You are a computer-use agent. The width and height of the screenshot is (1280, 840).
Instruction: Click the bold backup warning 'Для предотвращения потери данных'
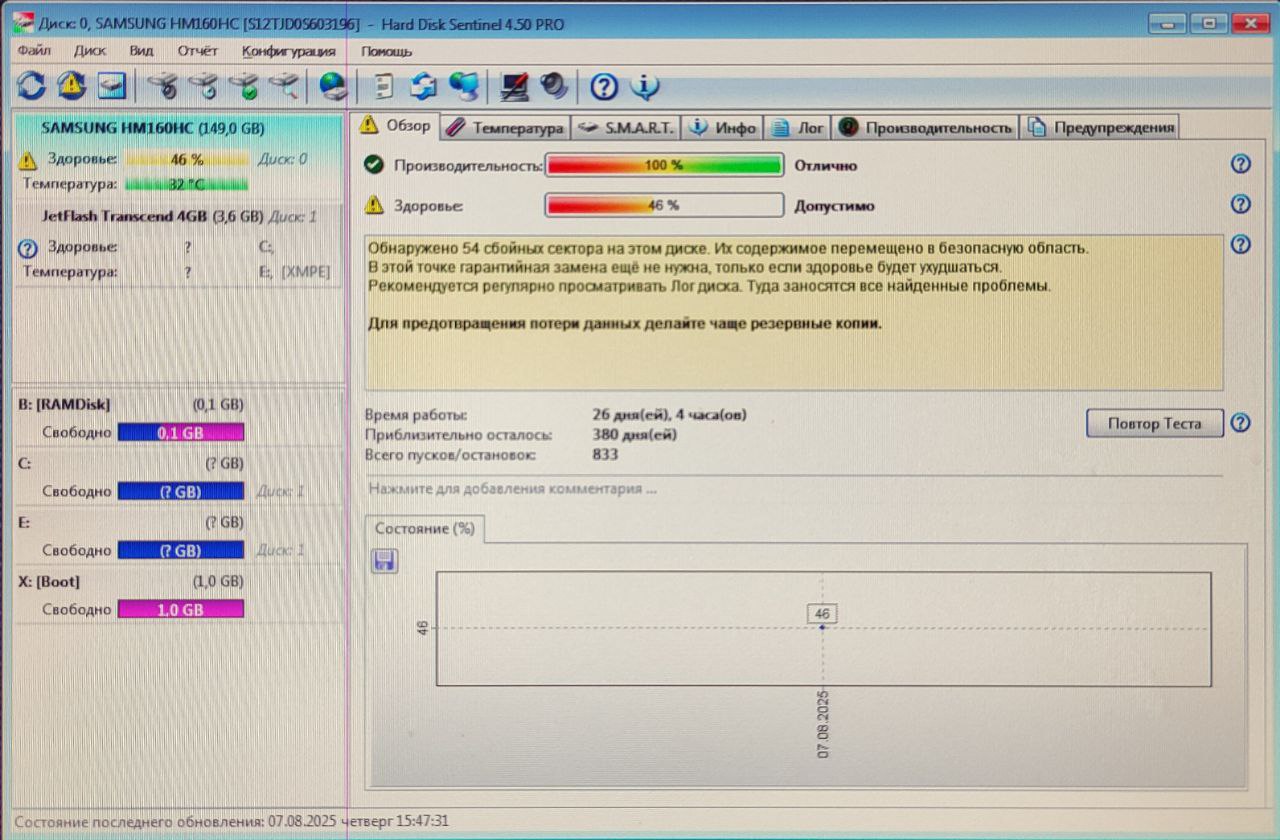[x=625, y=324]
